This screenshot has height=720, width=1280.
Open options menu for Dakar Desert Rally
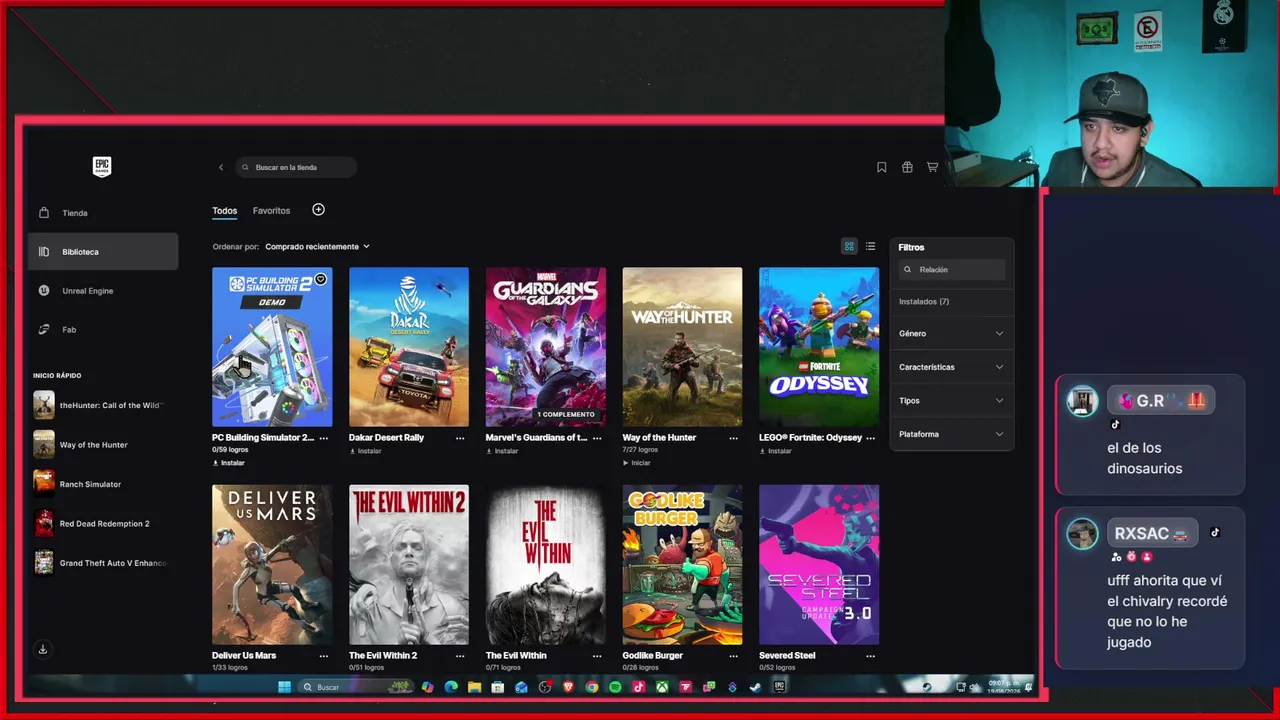[460, 438]
